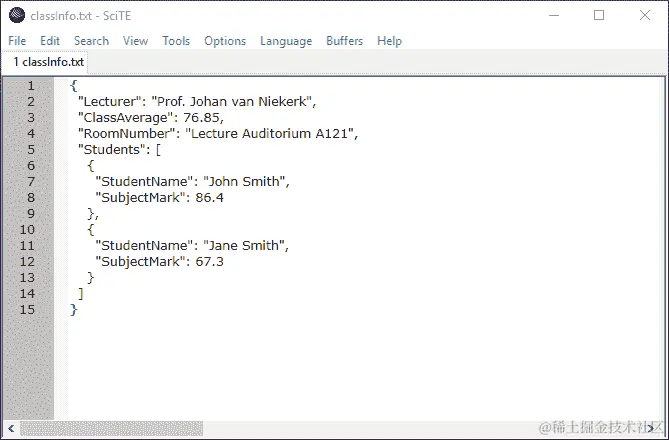Screen dimensions: 669x440
Task: Minimize the SciTE window
Action: coord(554,15)
